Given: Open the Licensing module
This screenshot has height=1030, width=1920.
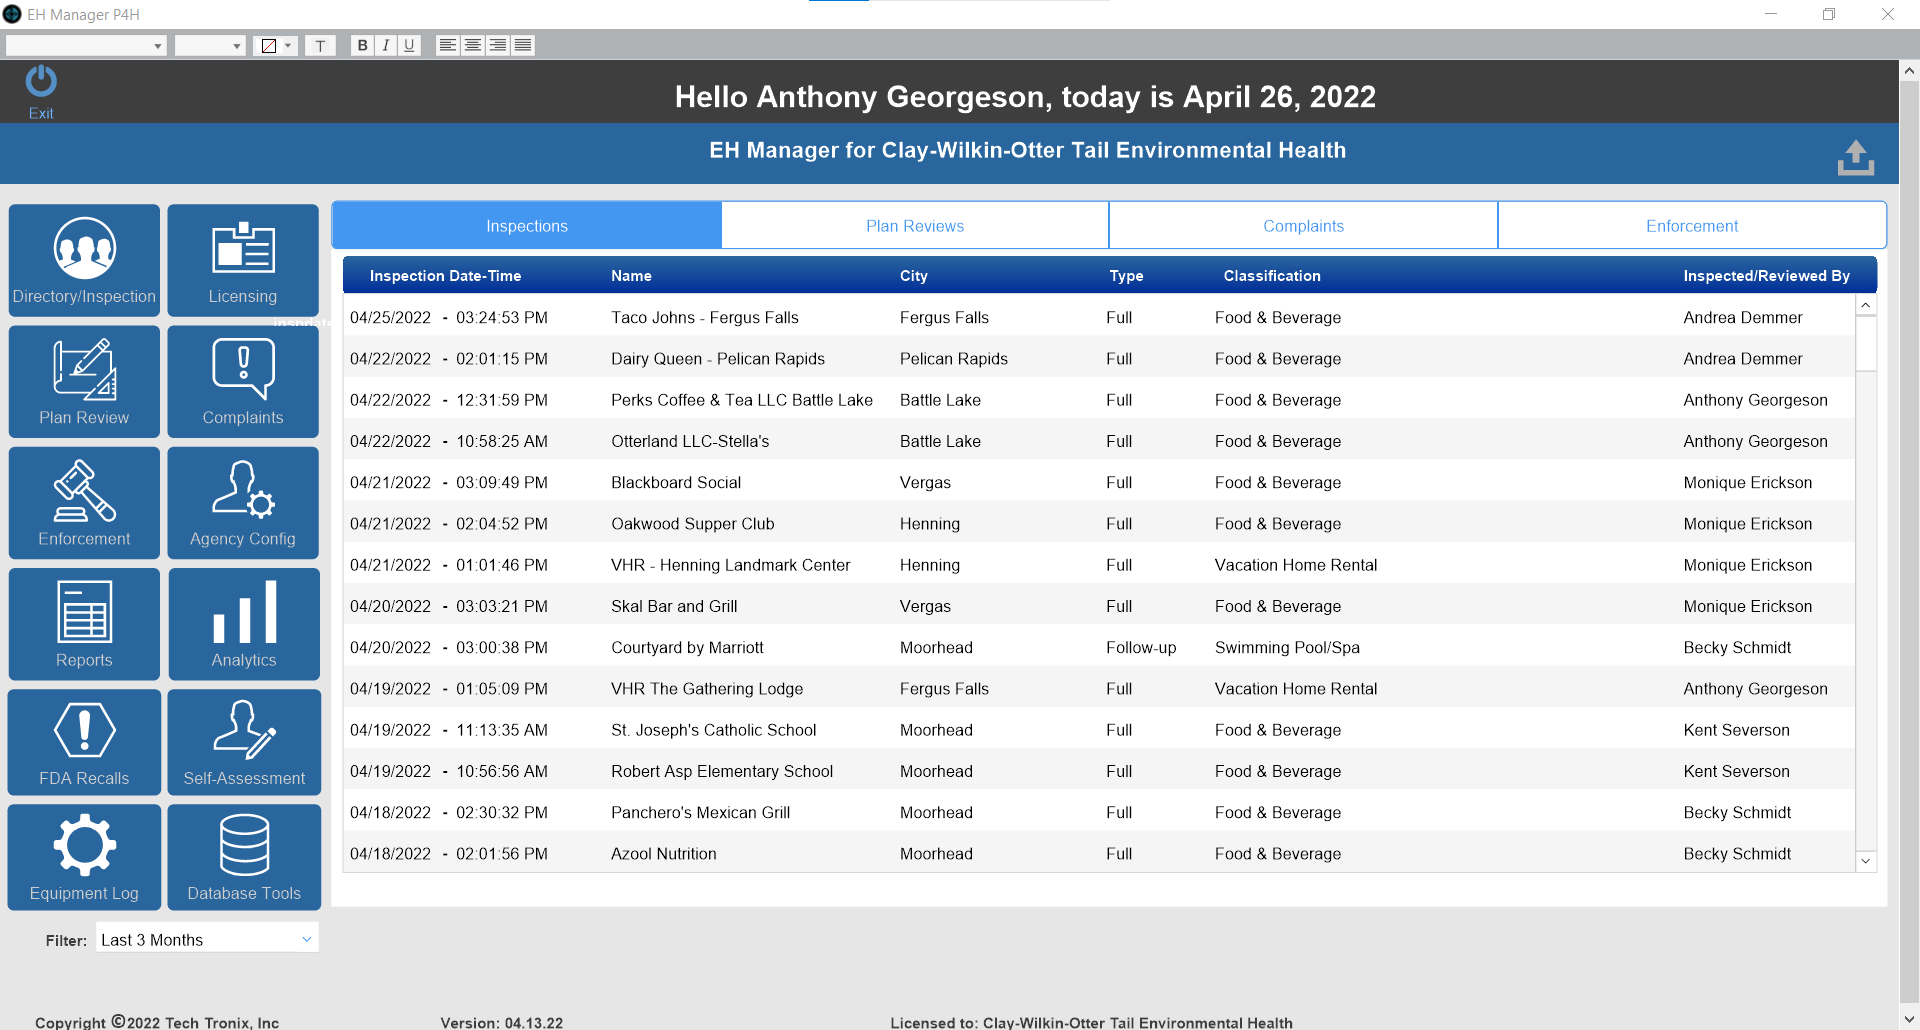Looking at the screenshot, I should [x=242, y=260].
